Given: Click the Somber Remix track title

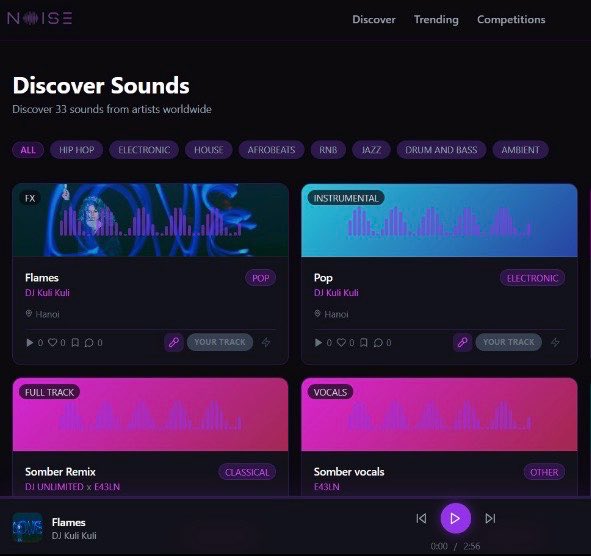Looking at the screenshot, I should [60, 472].
